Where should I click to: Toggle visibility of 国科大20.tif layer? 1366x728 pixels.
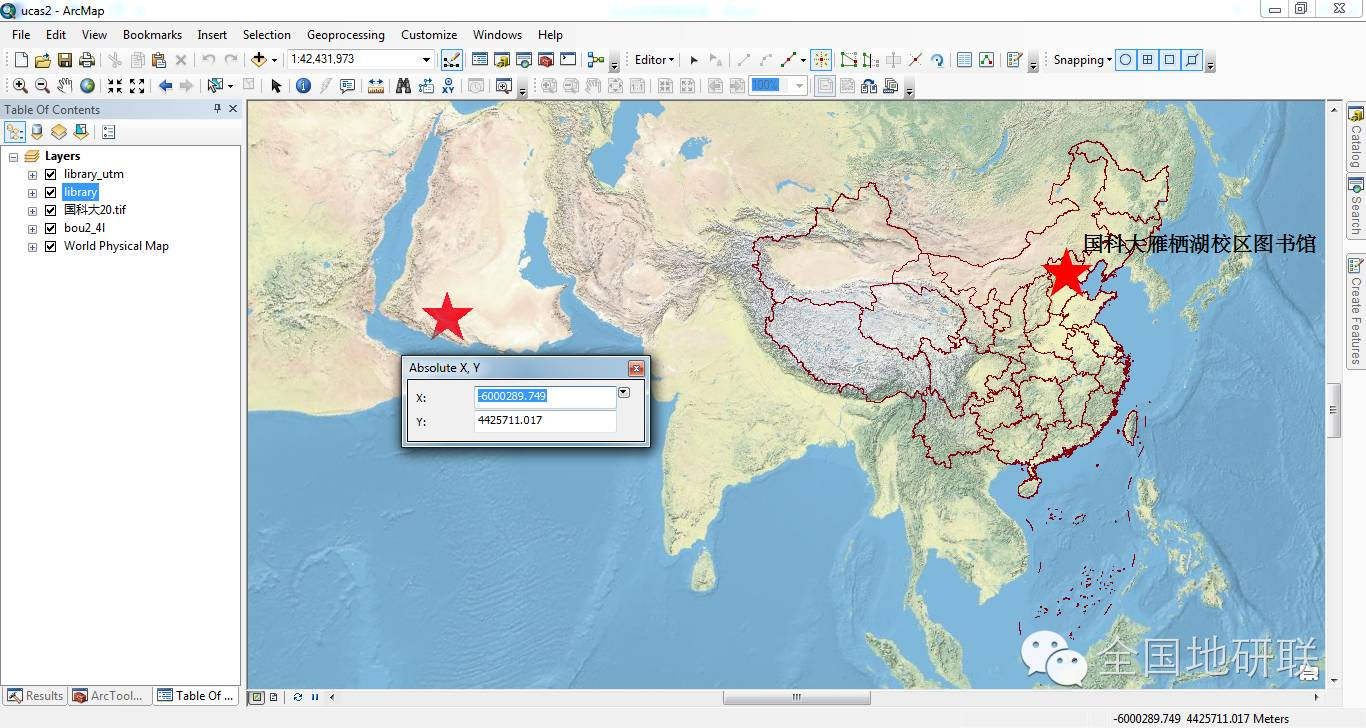click(49, 210)
